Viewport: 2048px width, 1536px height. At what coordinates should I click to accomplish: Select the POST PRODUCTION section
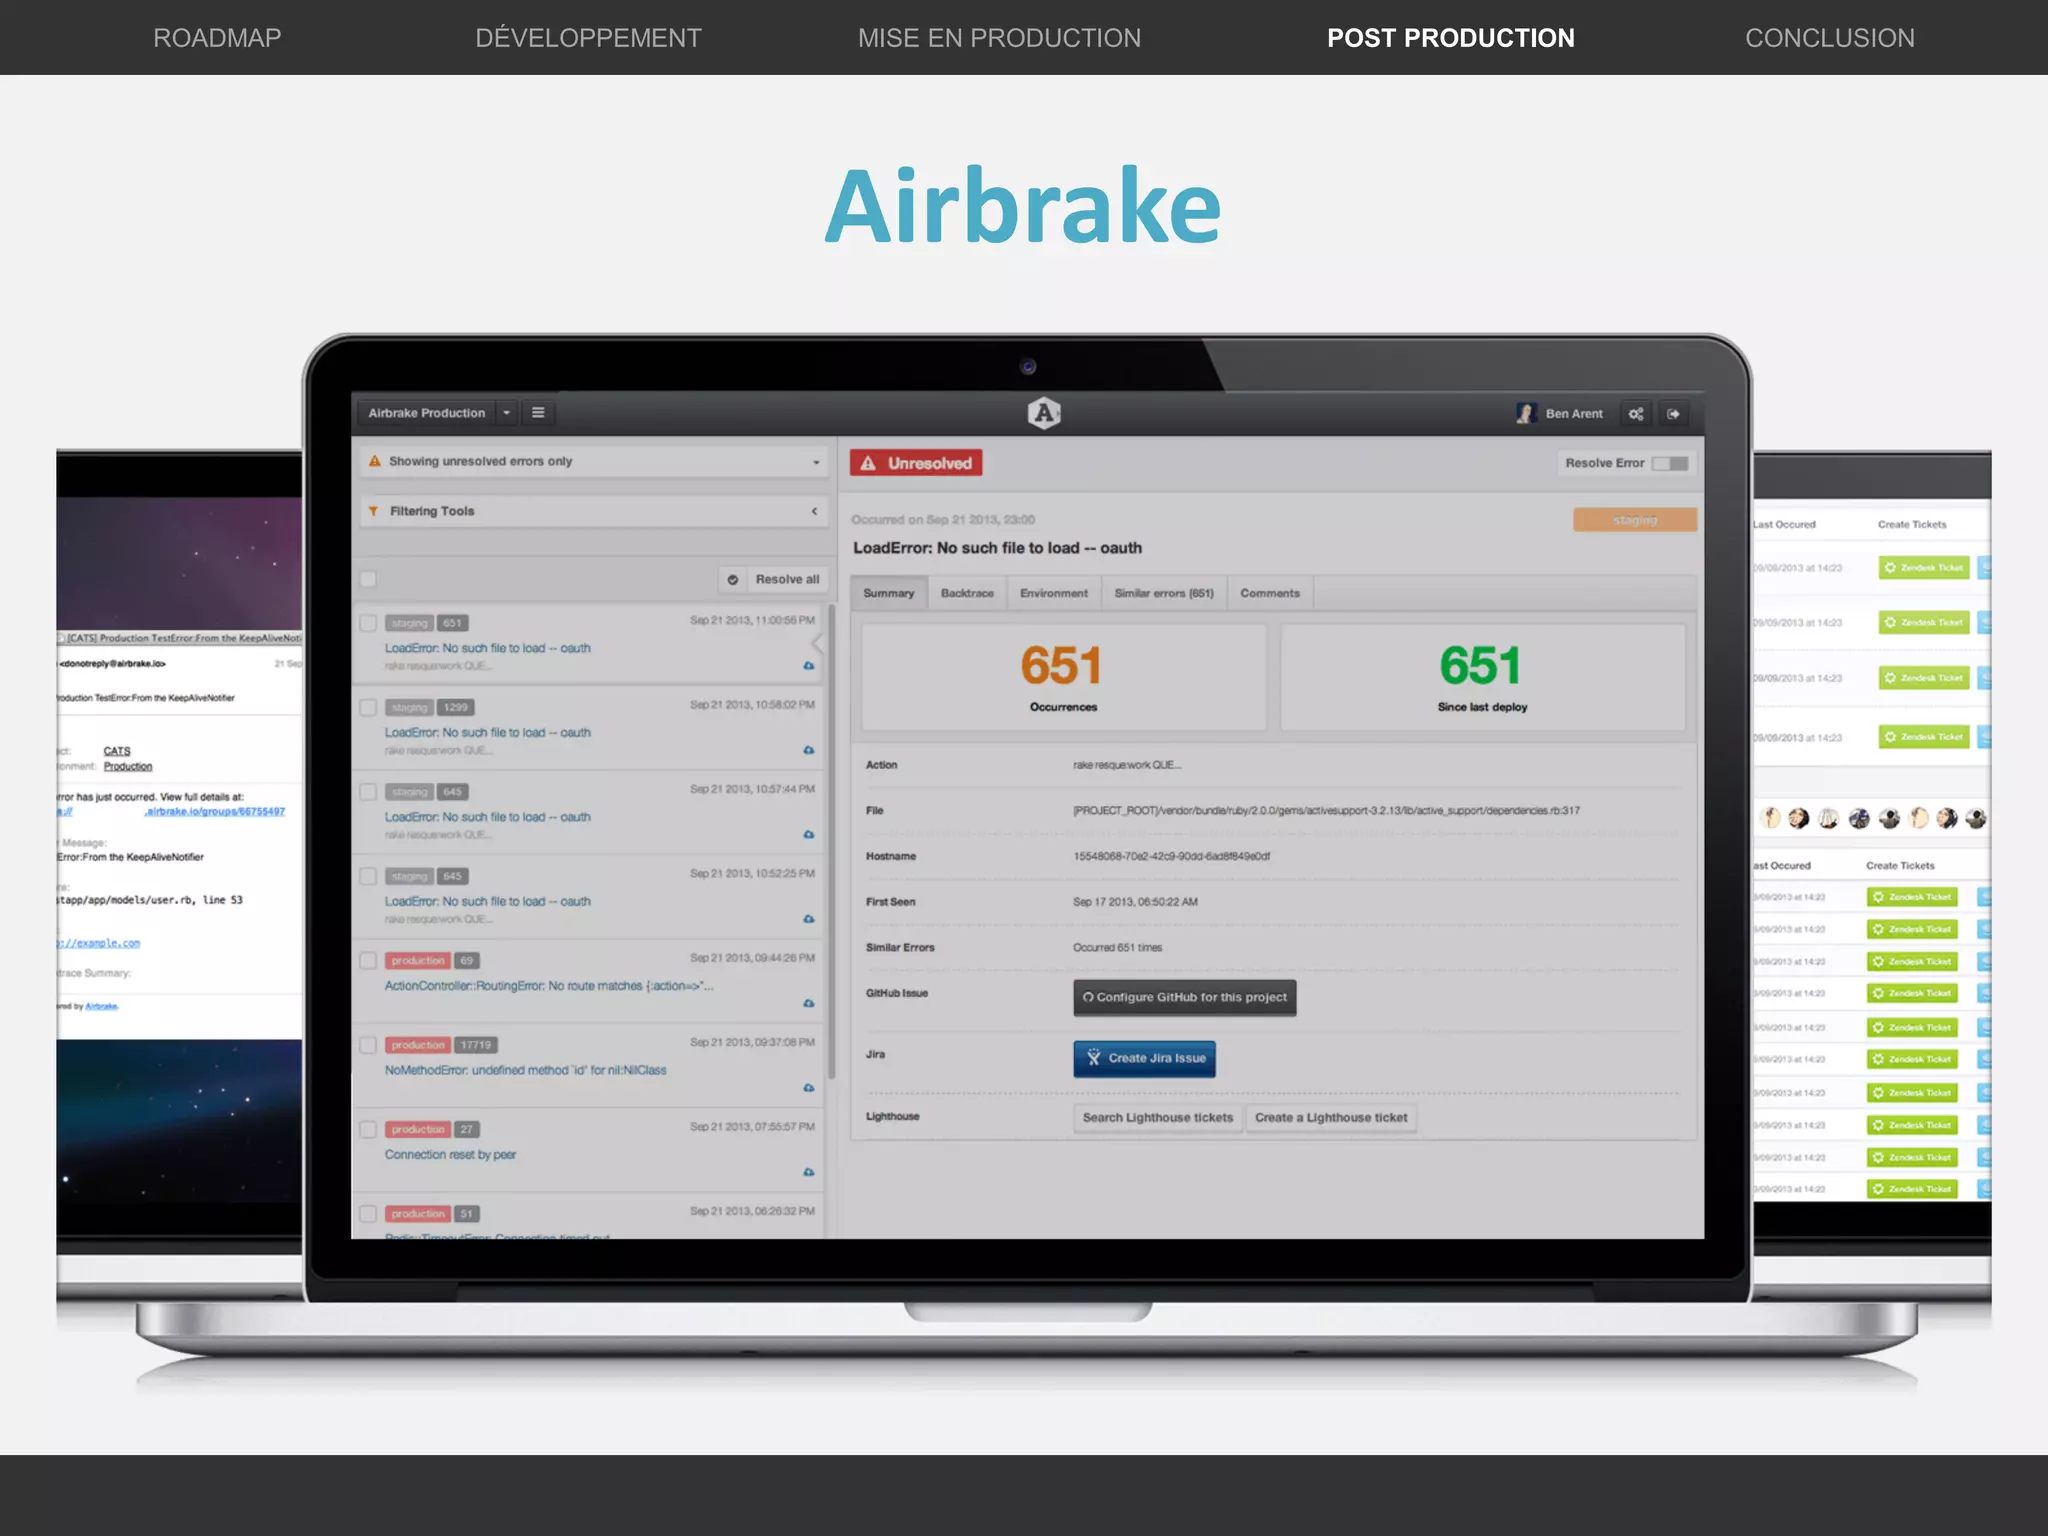1450,38
